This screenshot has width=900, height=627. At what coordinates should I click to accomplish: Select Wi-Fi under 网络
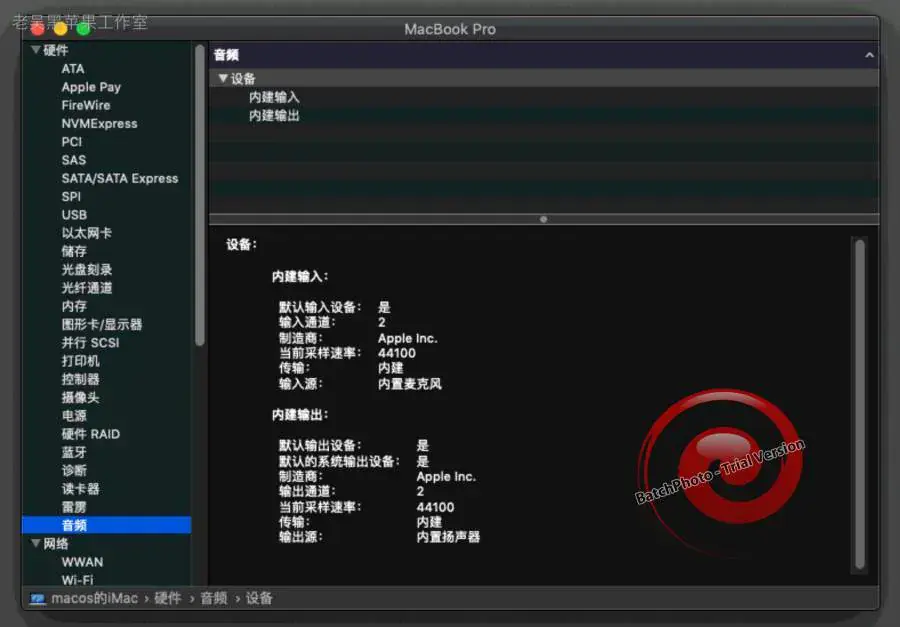[77, 580]
